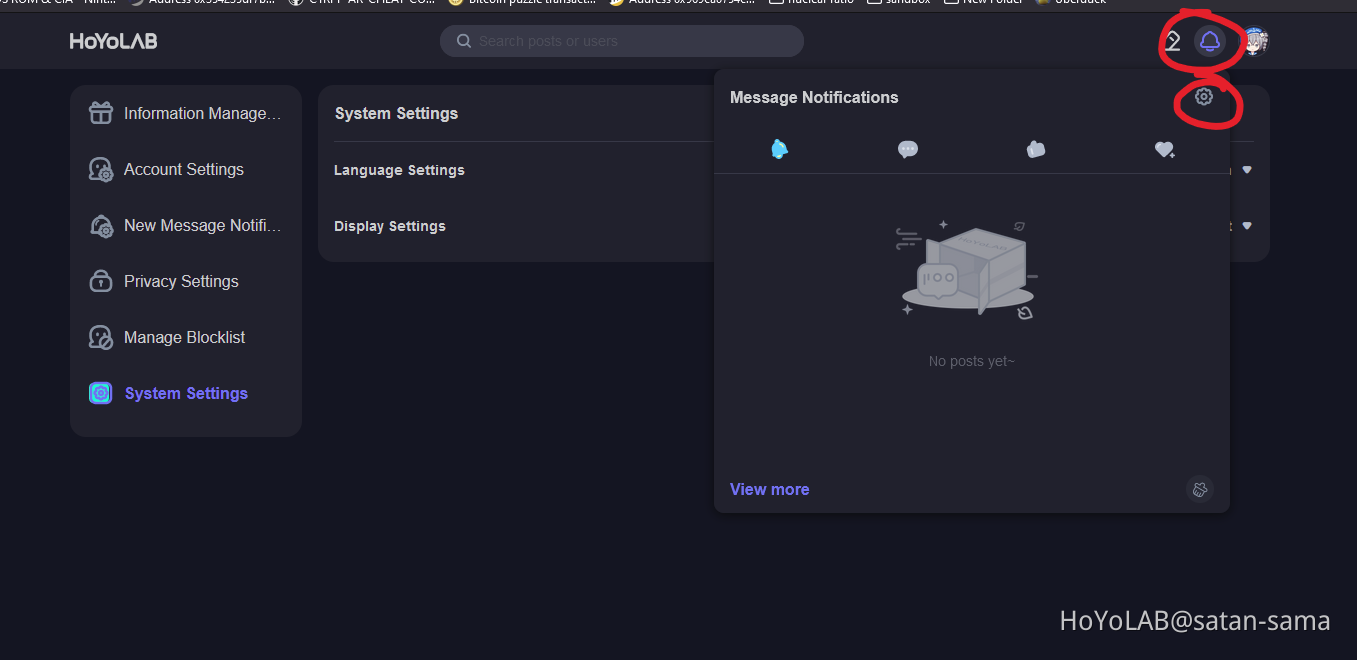Click the Information Management gift icon

101,113
